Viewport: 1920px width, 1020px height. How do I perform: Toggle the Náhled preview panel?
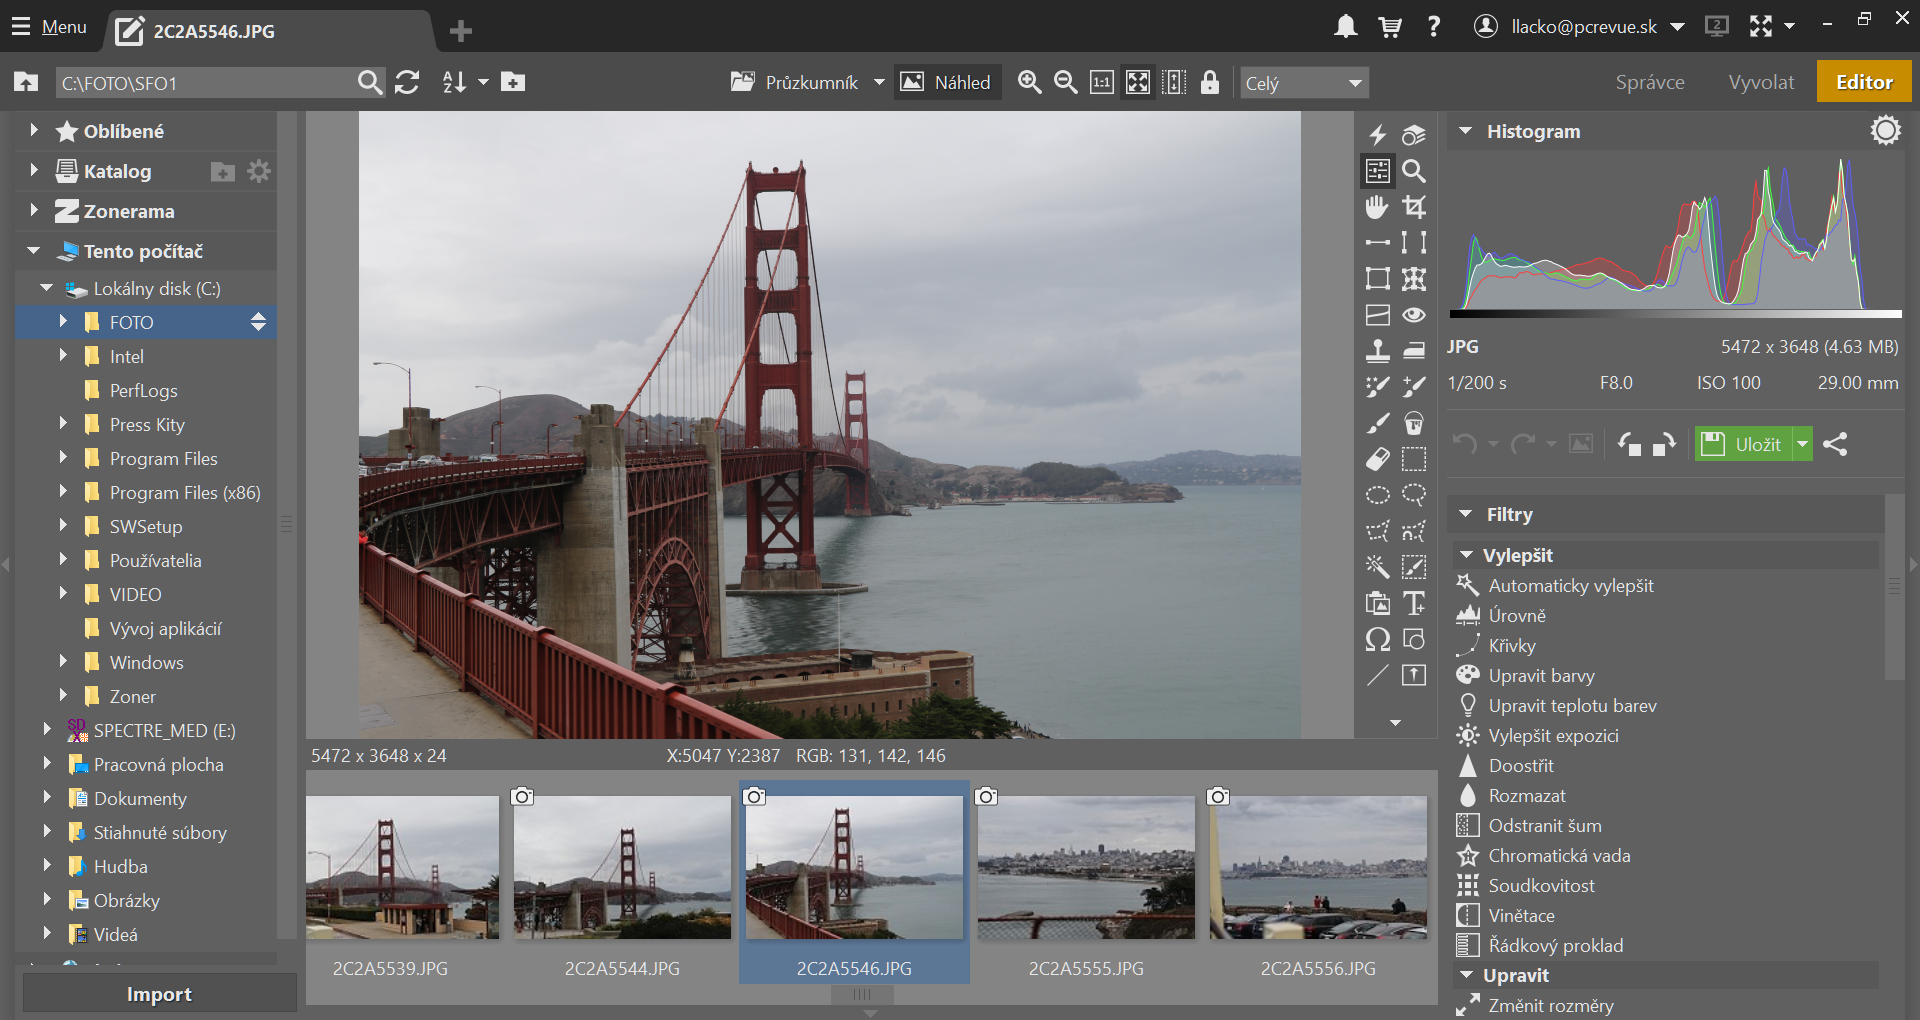tap(946, 83)
